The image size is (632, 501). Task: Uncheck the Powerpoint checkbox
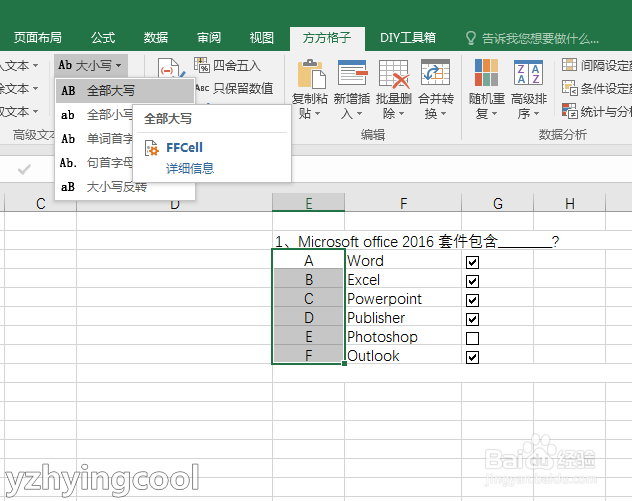(472, 300)
